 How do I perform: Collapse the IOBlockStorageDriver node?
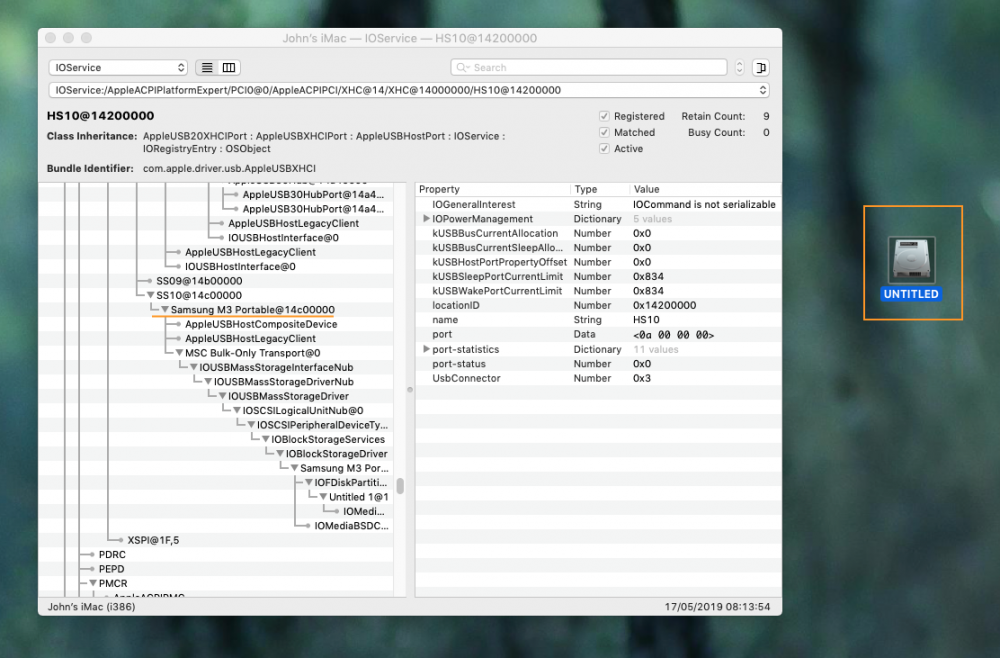280,454
